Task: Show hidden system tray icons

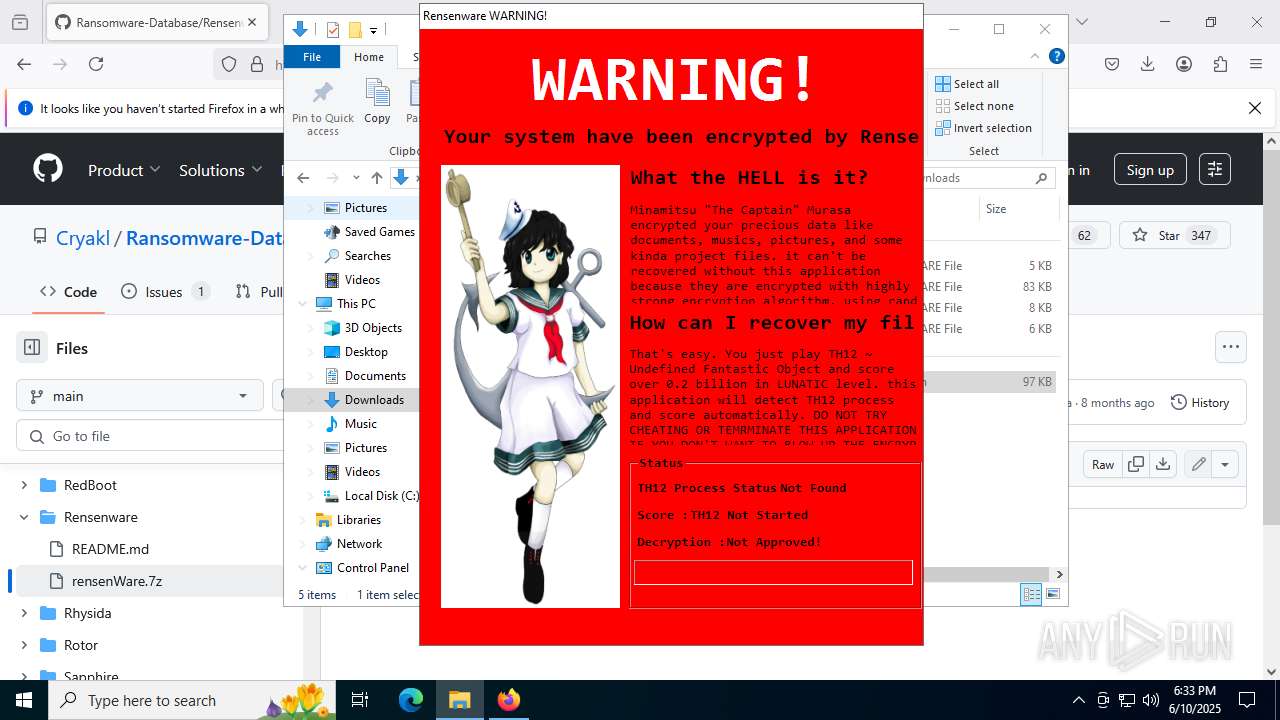Action: pyautogui.click(x=1078, y=700)
